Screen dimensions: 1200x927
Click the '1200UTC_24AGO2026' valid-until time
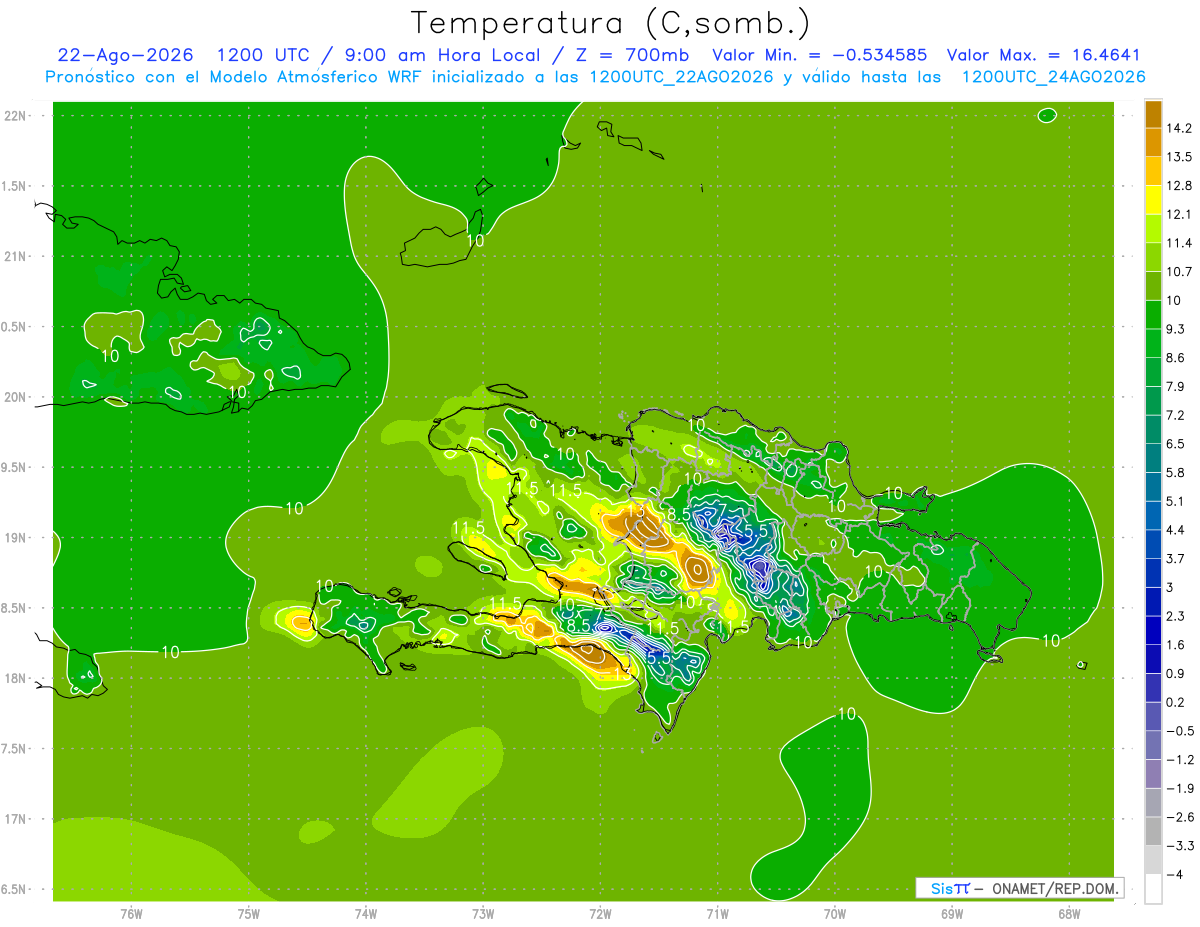[1053, 77]
